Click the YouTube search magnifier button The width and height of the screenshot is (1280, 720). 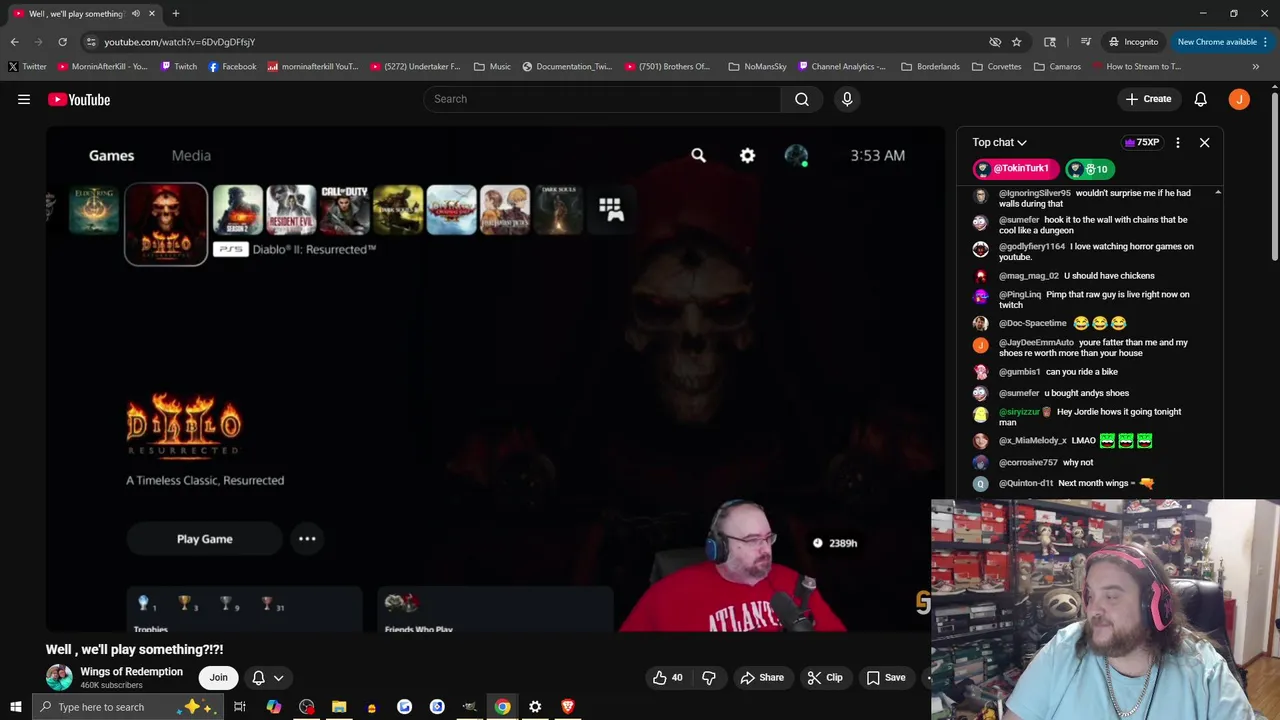pos(802,99)
